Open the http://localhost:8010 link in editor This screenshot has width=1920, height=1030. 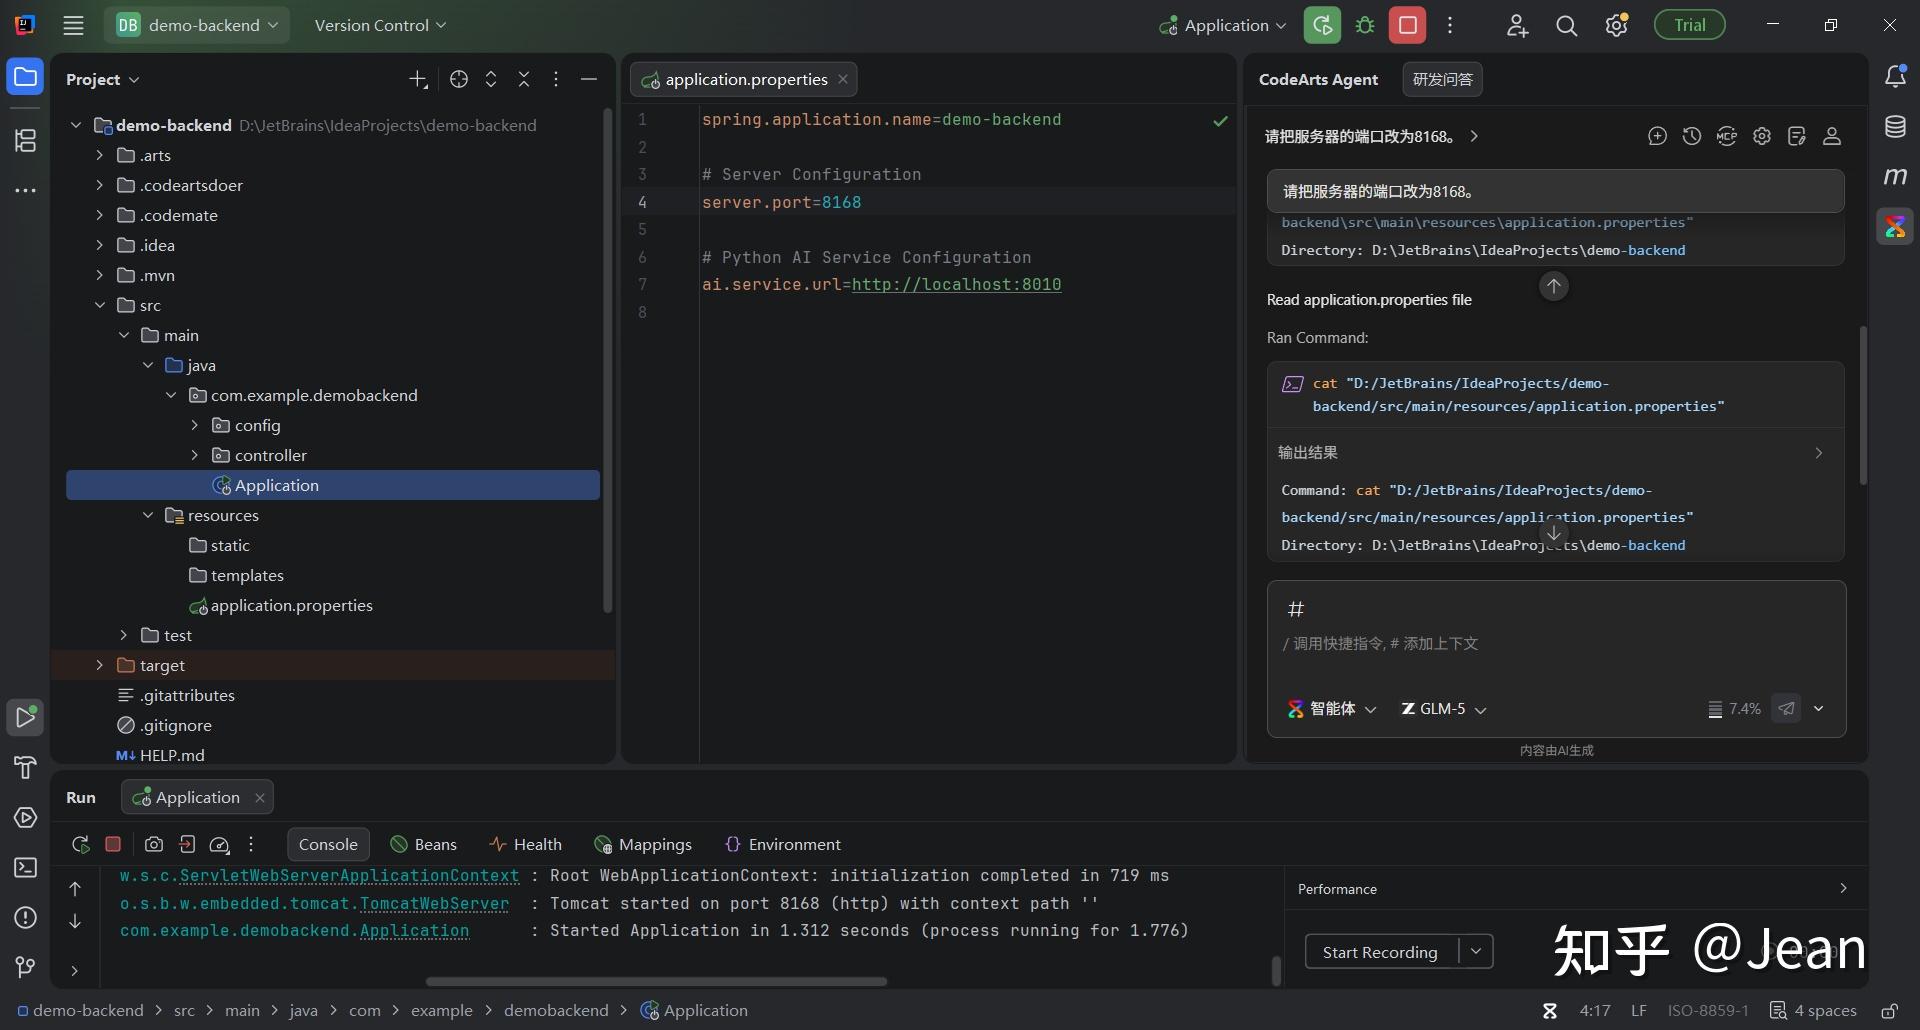point(956,284)
